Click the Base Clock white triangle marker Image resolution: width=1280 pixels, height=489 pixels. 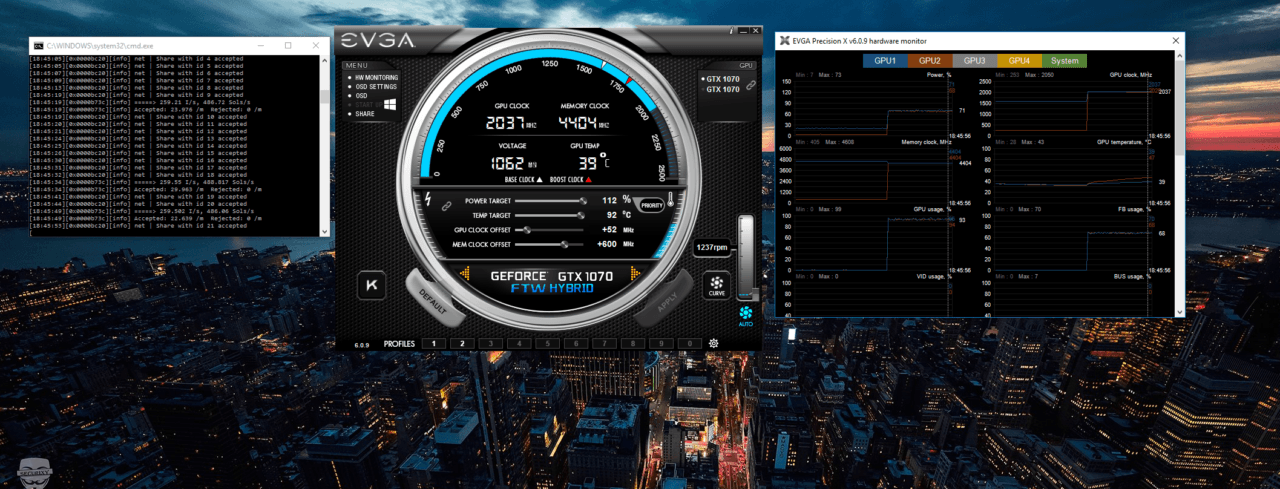coord(541,180)
